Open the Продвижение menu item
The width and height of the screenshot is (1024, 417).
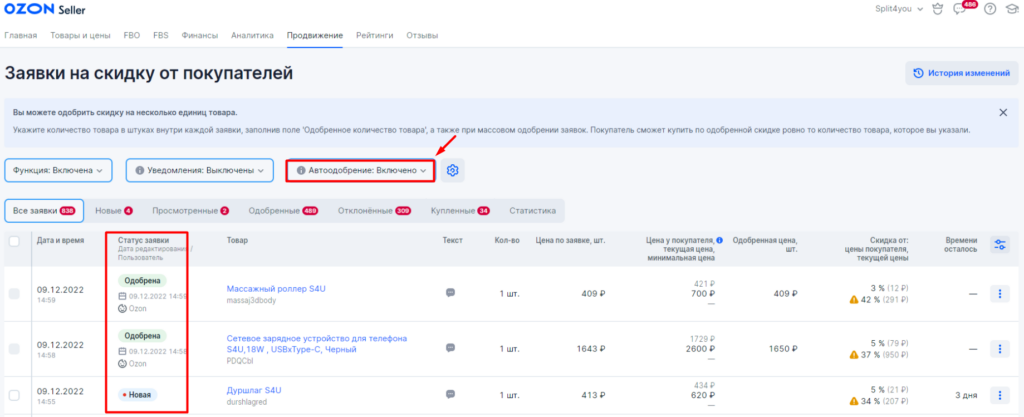pos(315,35)
